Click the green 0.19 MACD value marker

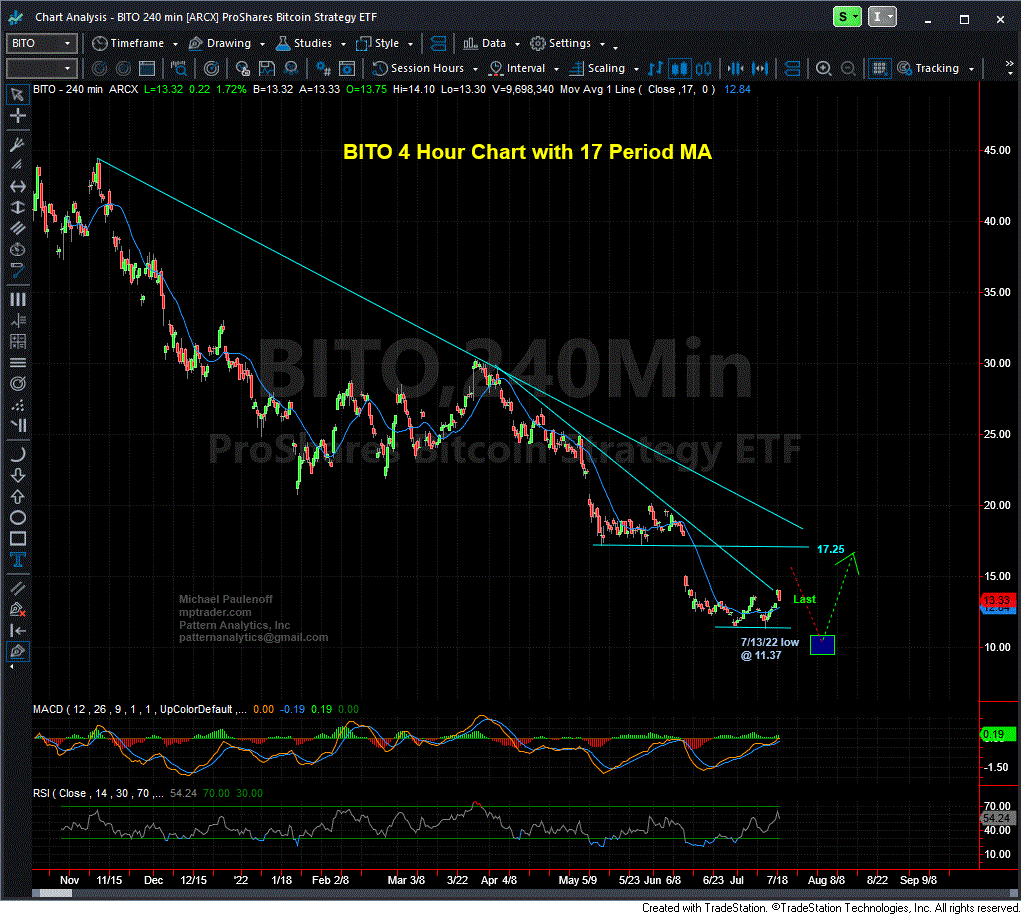pyautogui.click(x=996, y=734)
